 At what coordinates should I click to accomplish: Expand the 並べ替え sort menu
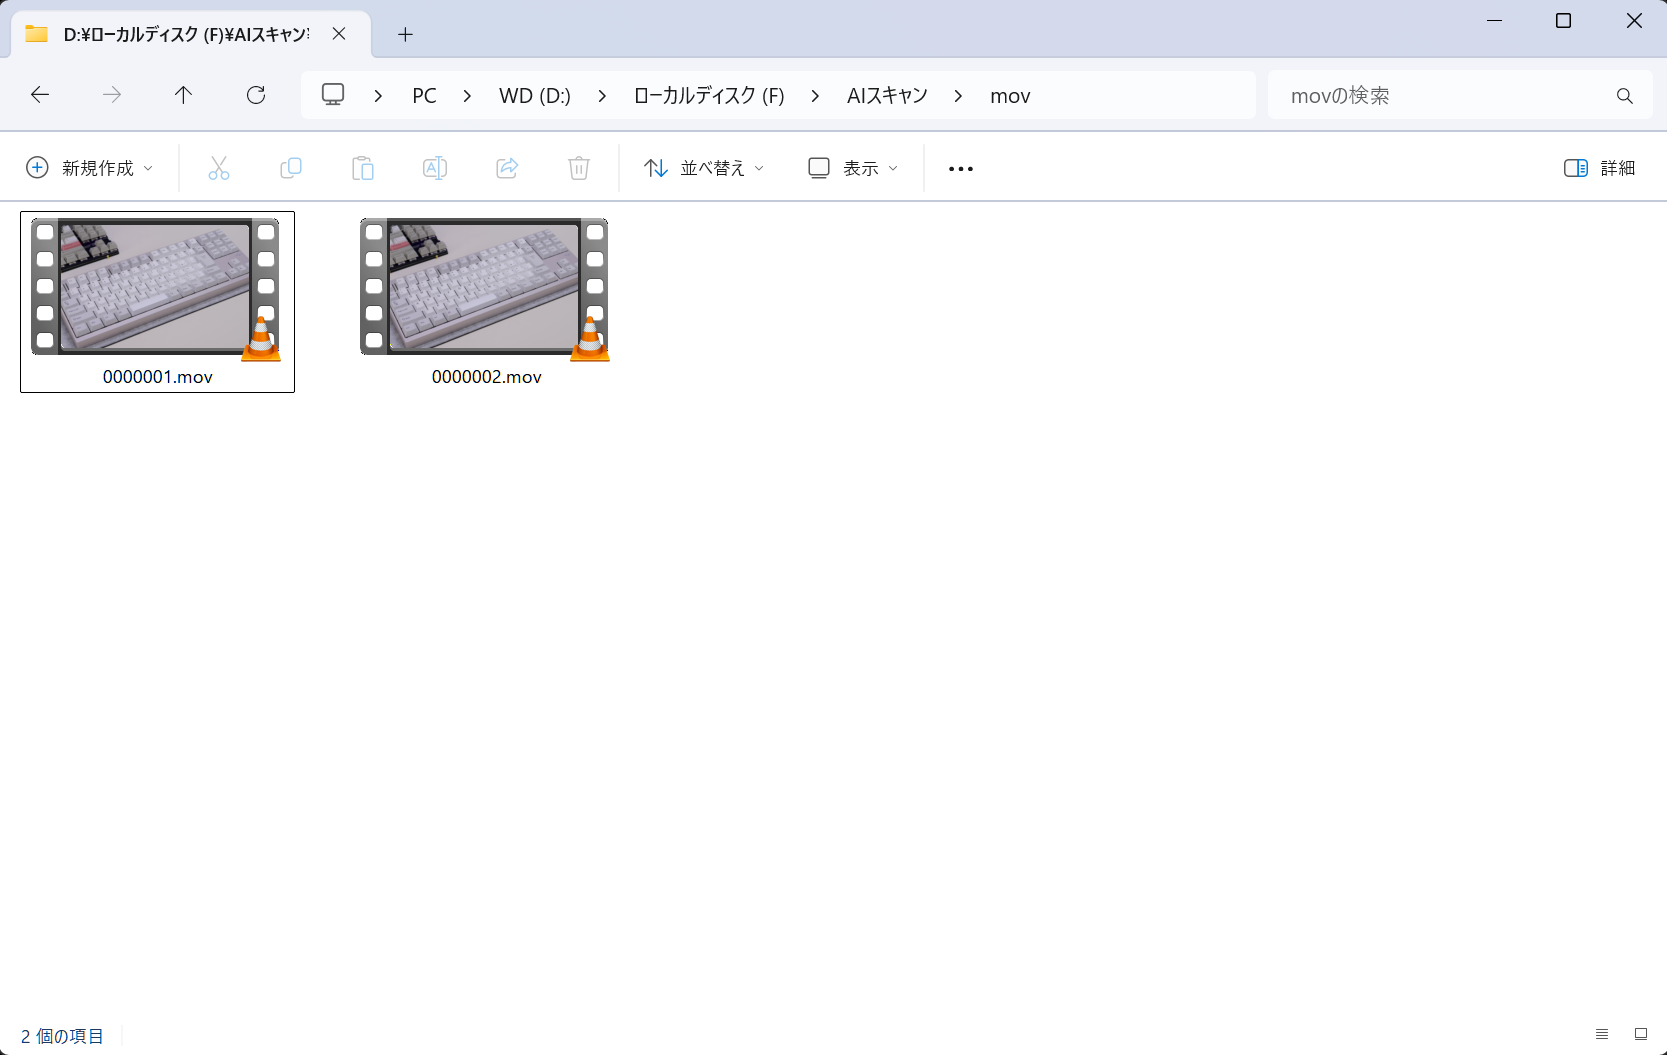(704, 168)
